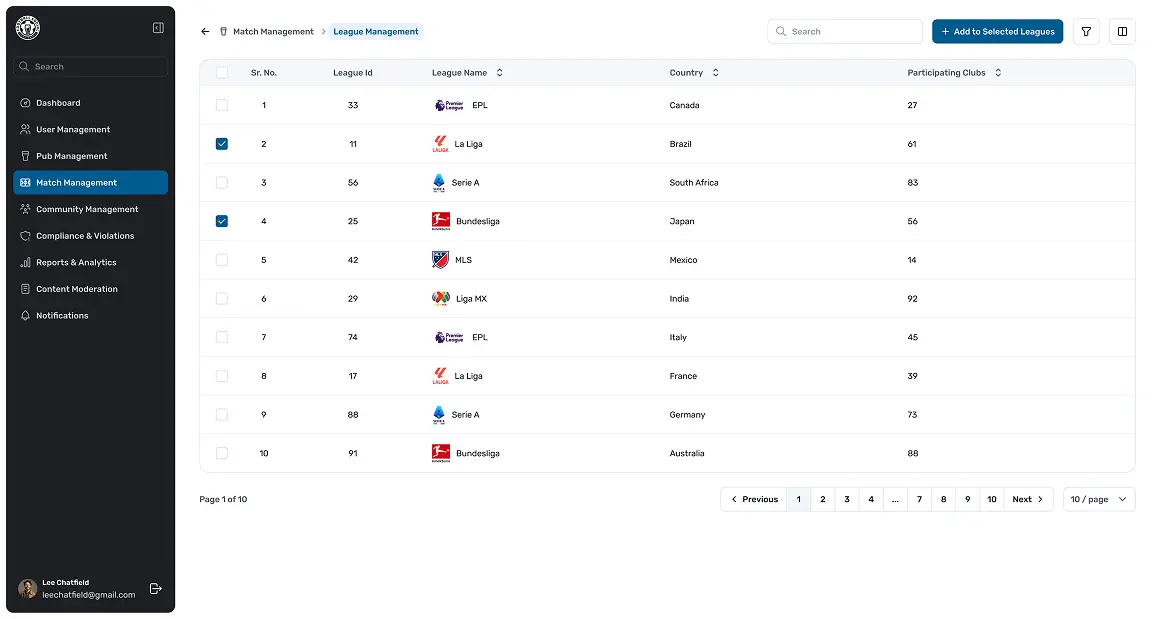Viewport: 1160px width, 619px height.
Task: Click the MLS league logo
Action: pyautogui.click(x=440, y=260)
